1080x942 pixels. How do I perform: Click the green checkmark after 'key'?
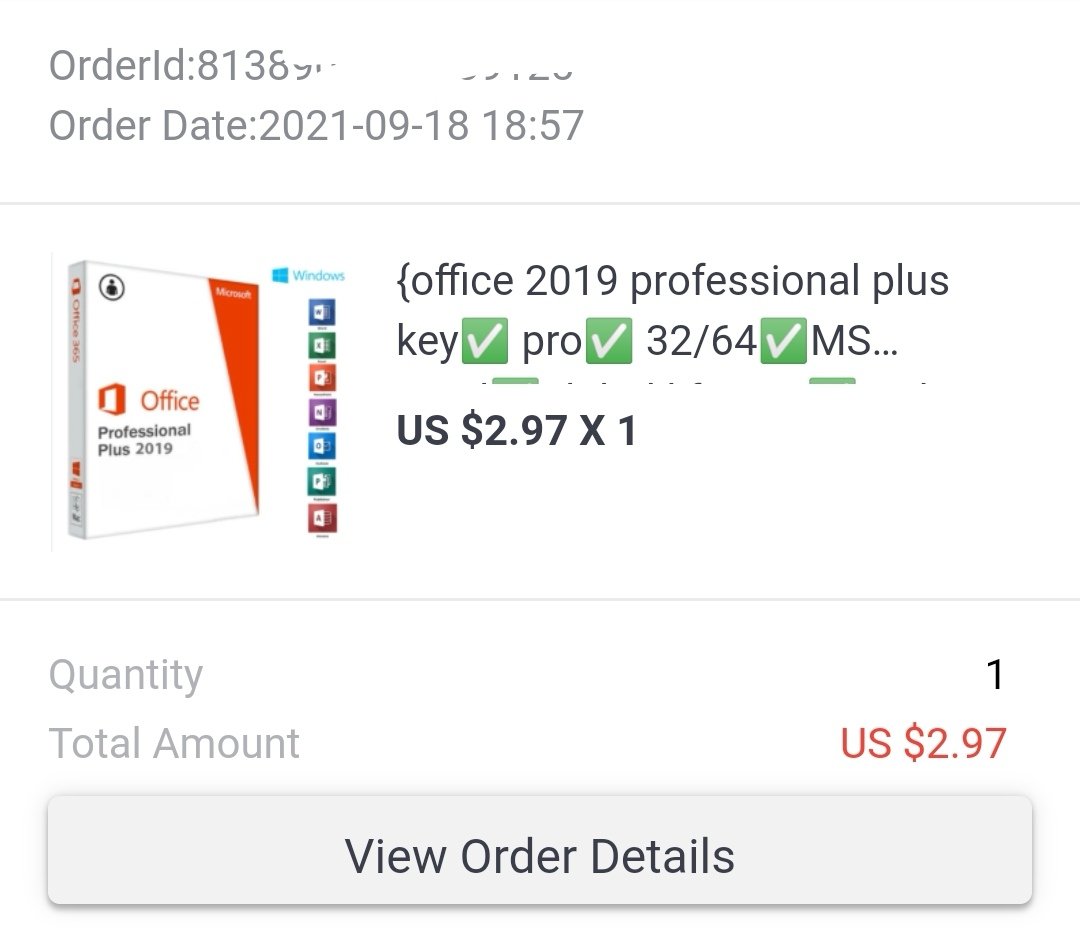coord(484,341)
